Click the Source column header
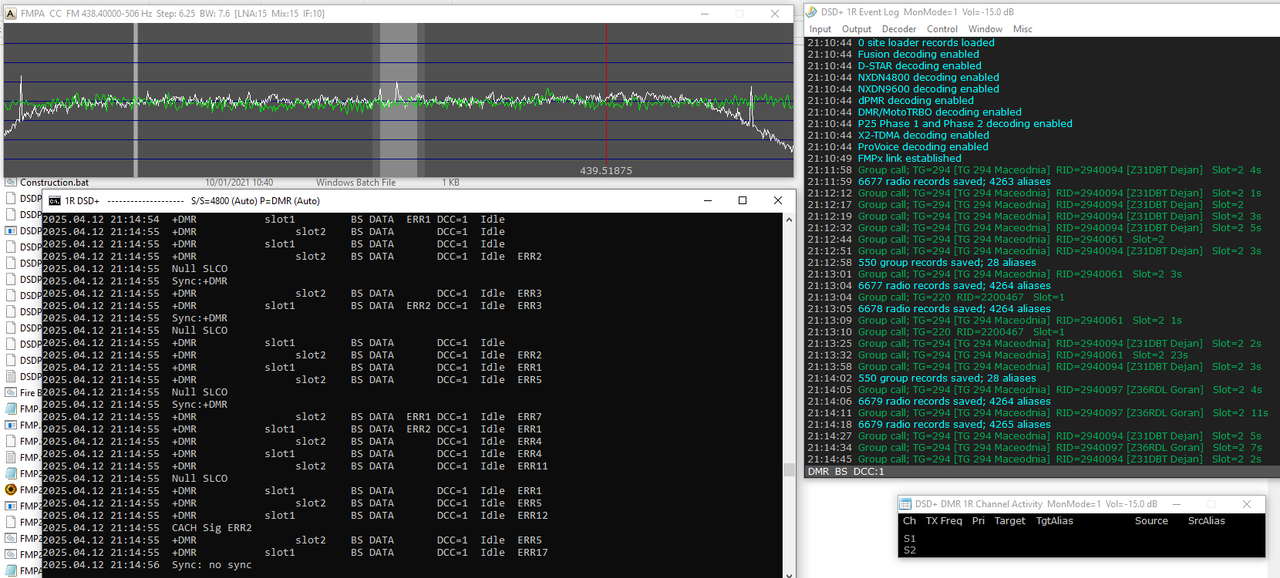Viewport: 1280px width, 578px height. click(x=1151, y=521)
